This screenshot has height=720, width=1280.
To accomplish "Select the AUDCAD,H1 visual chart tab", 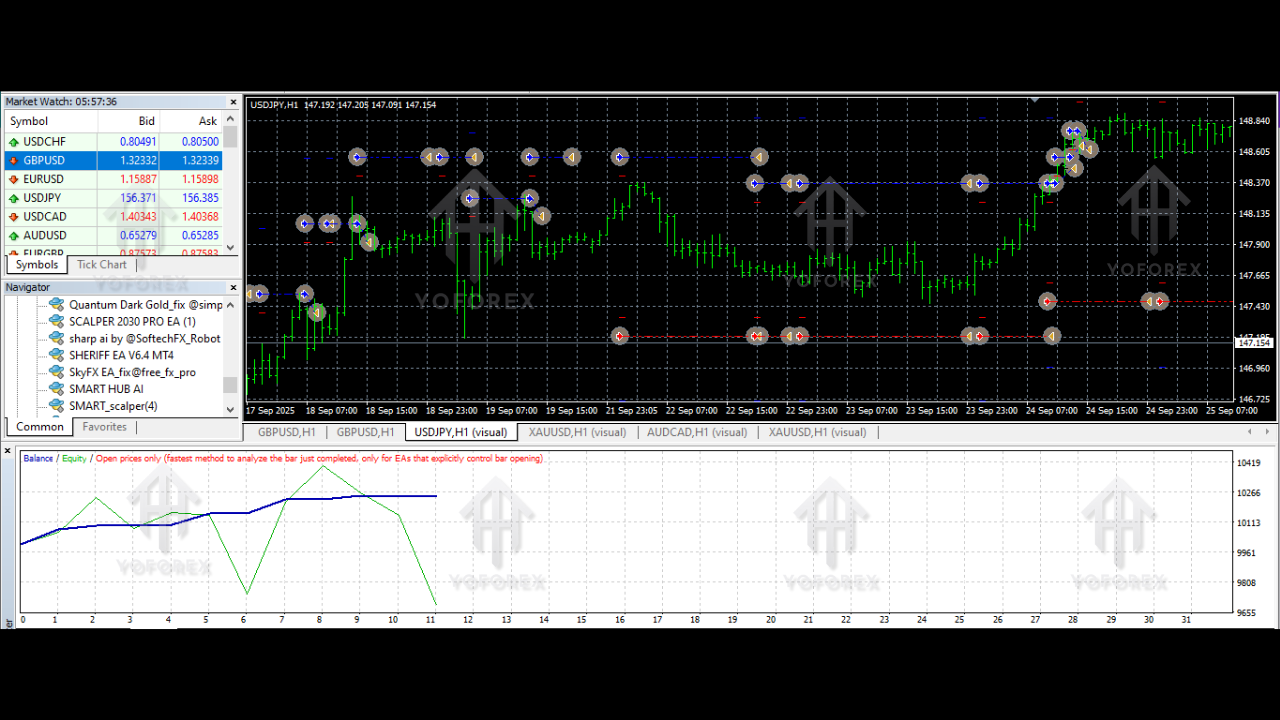I will (x=697, y=432).
